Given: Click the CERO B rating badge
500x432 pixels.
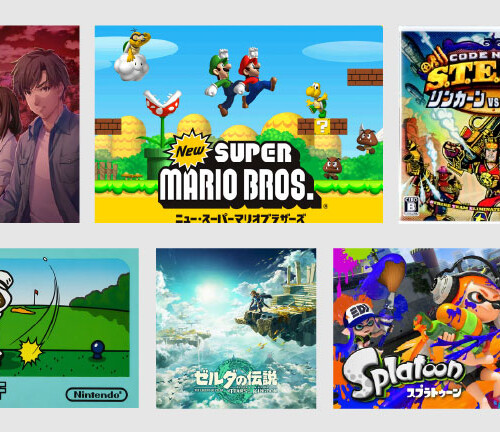Looking at the screenshot, I should [410, 204].
